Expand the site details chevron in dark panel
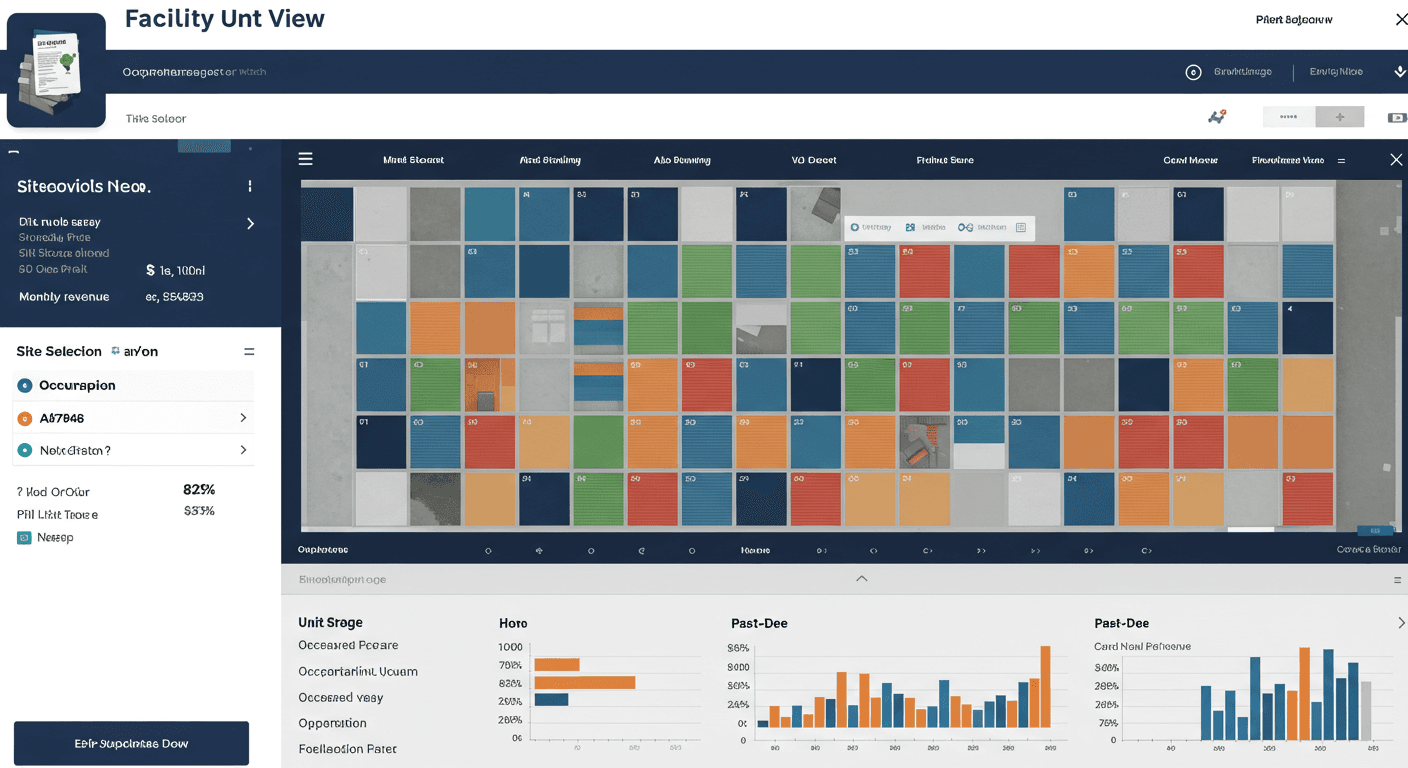The height and width of the screenshot is (768, 1408). [x=250, y=223]
